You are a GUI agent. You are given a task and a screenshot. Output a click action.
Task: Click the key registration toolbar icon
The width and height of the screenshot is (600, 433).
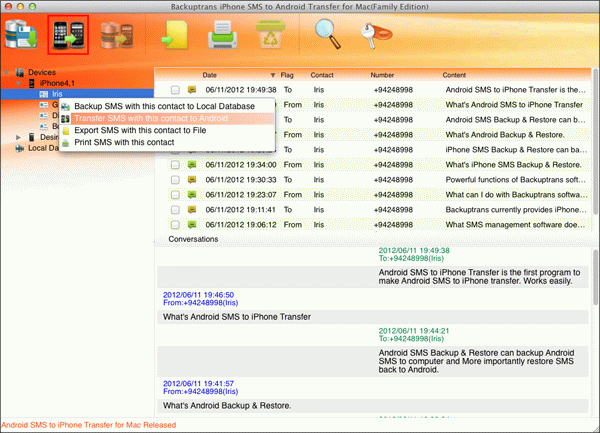[x=376, y=35]
